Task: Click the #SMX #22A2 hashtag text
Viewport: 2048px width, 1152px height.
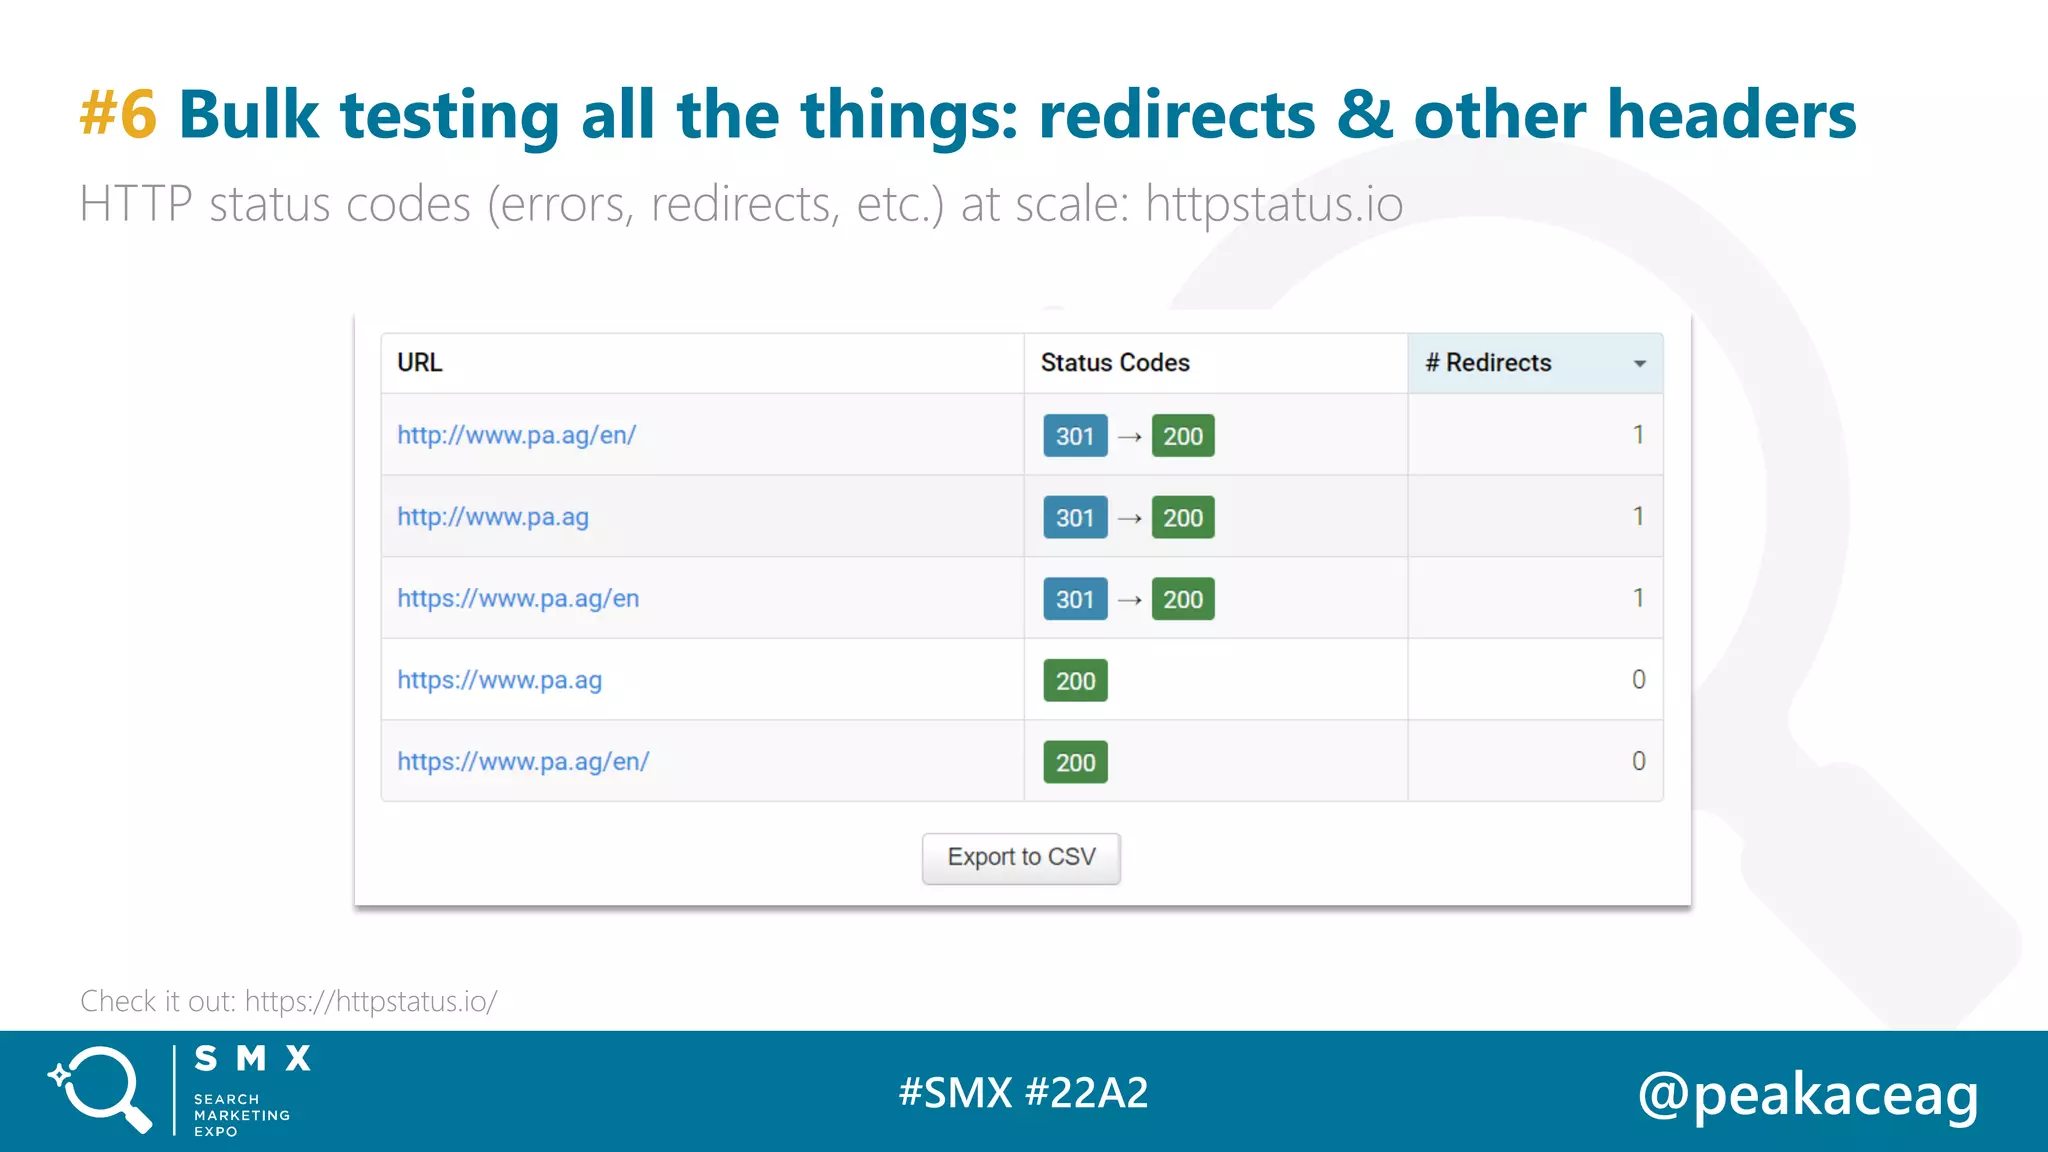Action: (x=1023, y=1092)
